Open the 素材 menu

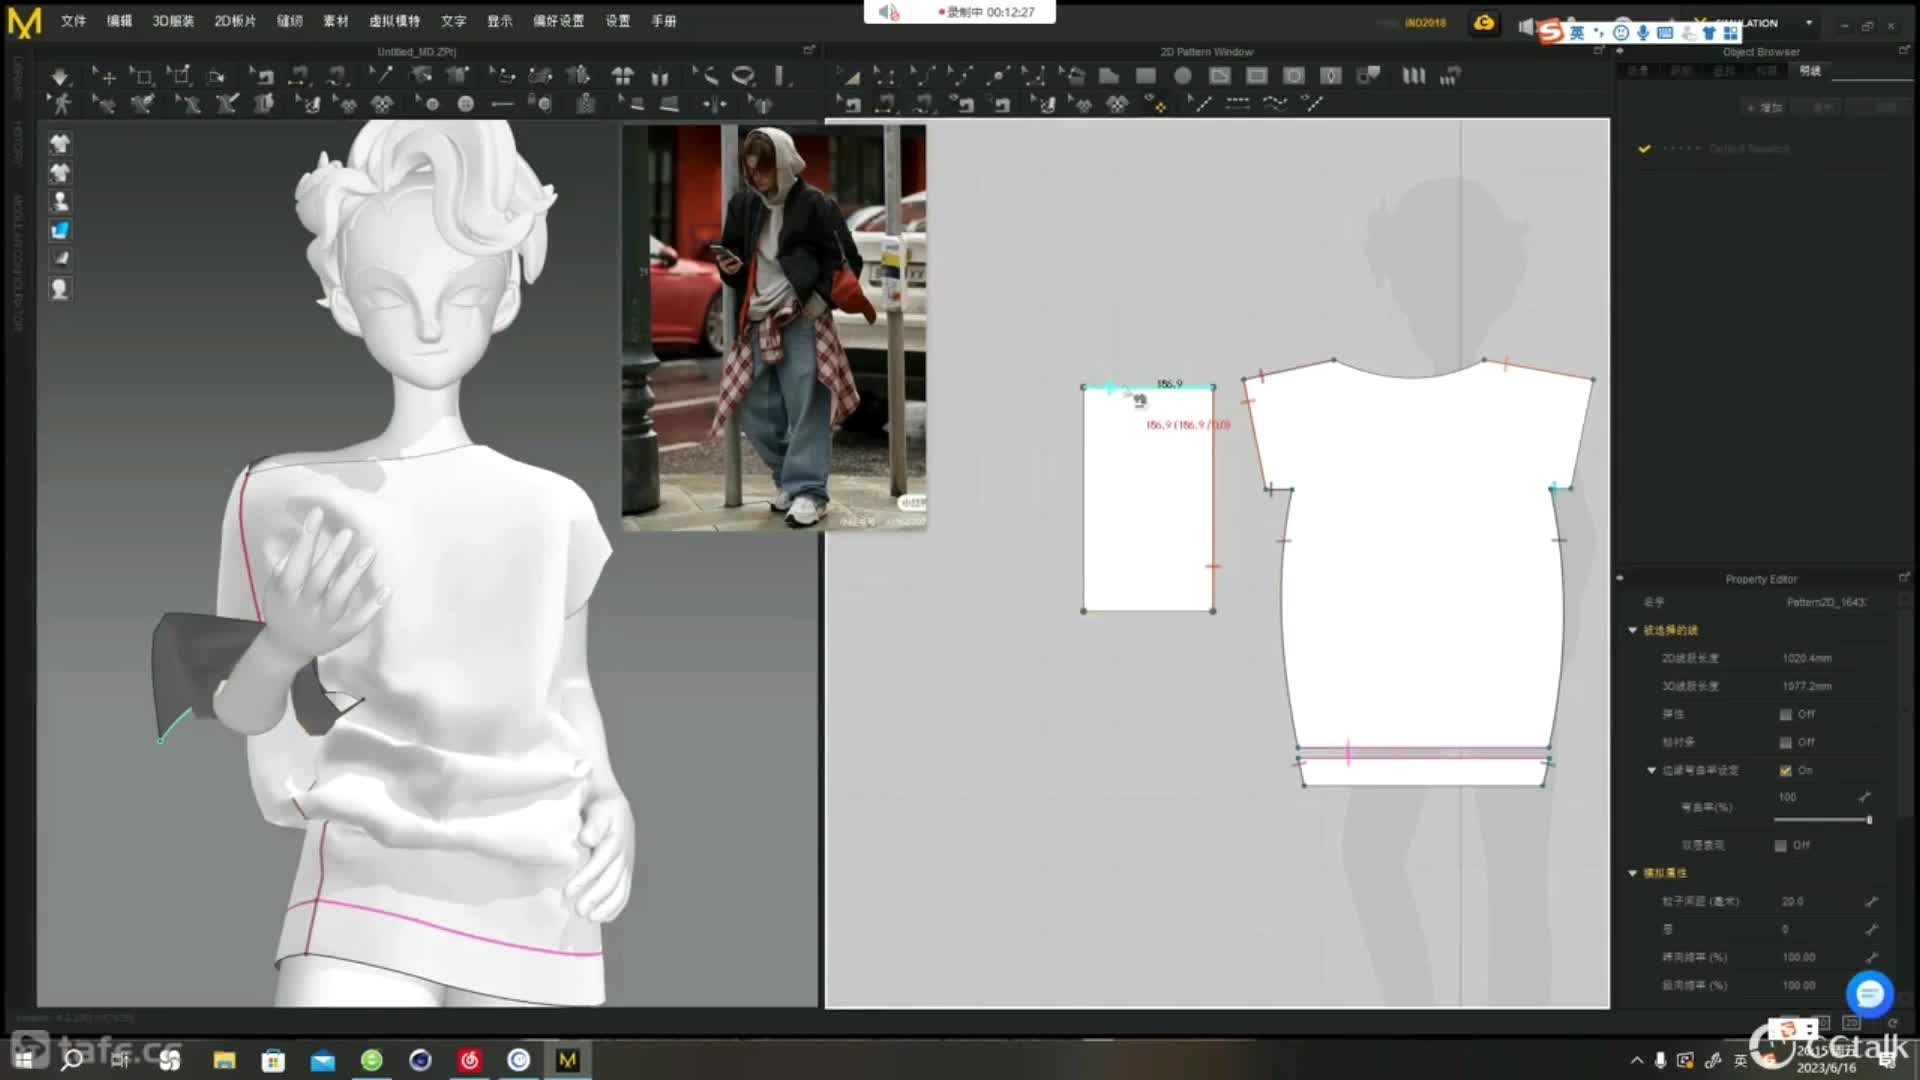[x=336, y=21]
